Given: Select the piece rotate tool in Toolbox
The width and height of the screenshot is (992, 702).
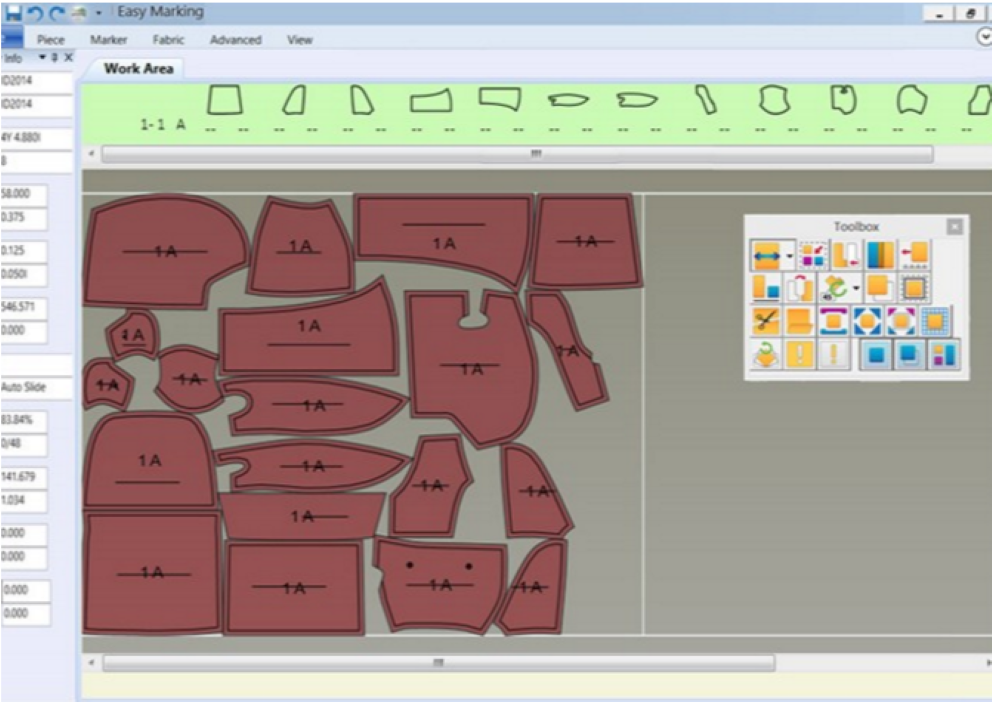Looking at the screenshot, I should (x=835, y=289).
